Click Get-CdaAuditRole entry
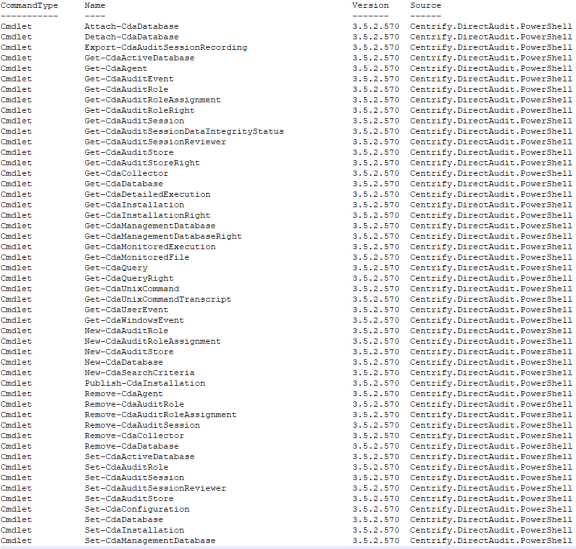Image resolution: width=576 pixels, height=549 pixels. pos(126,89)
